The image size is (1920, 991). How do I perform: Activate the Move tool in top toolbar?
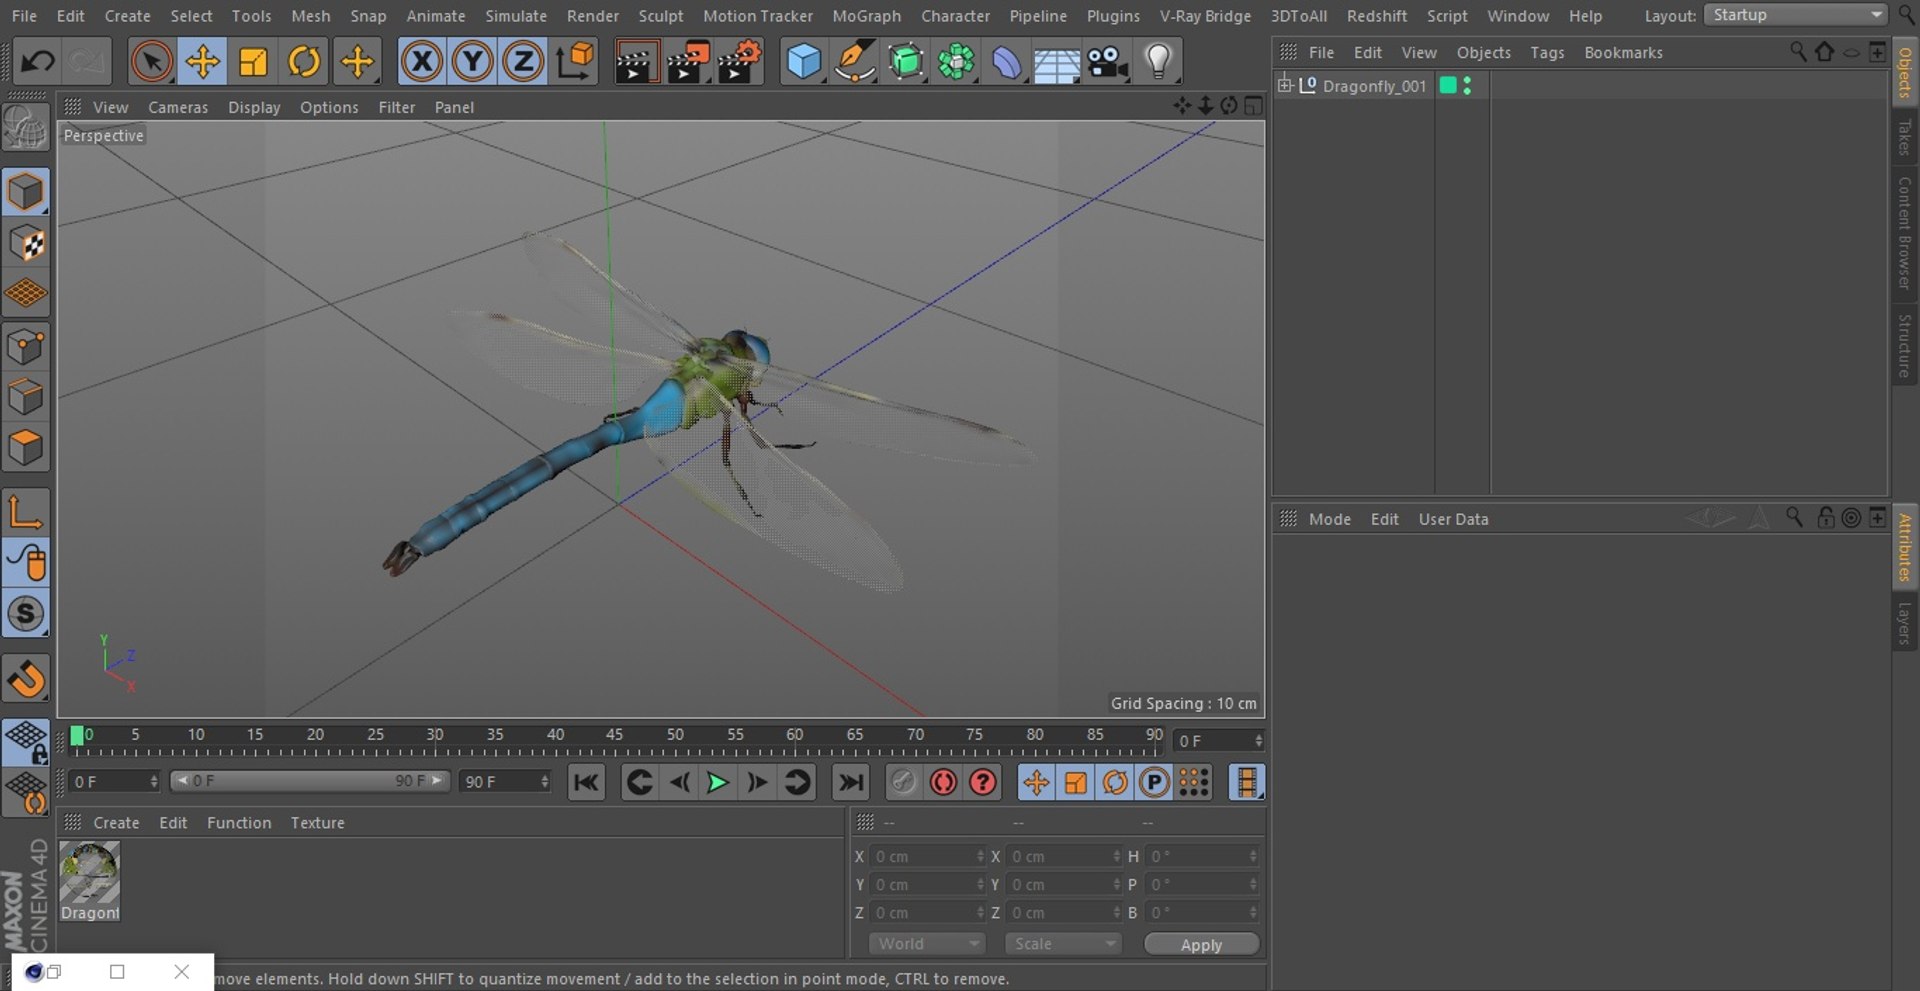click(x=202, y=62)
